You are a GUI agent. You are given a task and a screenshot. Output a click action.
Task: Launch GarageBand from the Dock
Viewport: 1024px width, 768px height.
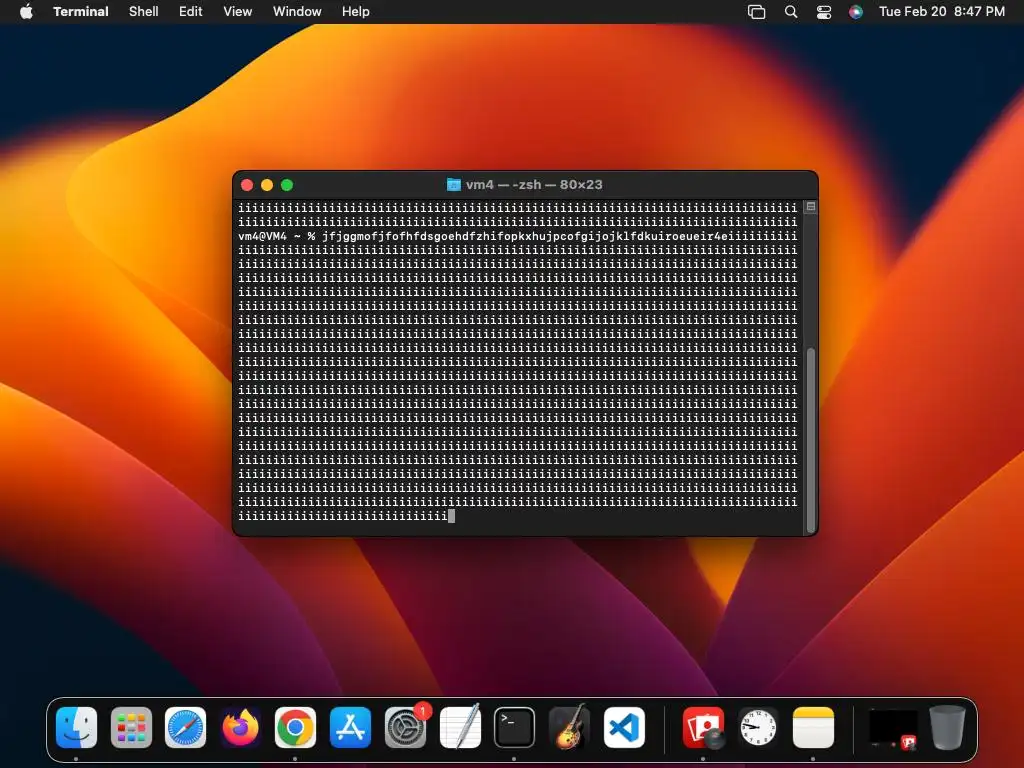(569, 727)
